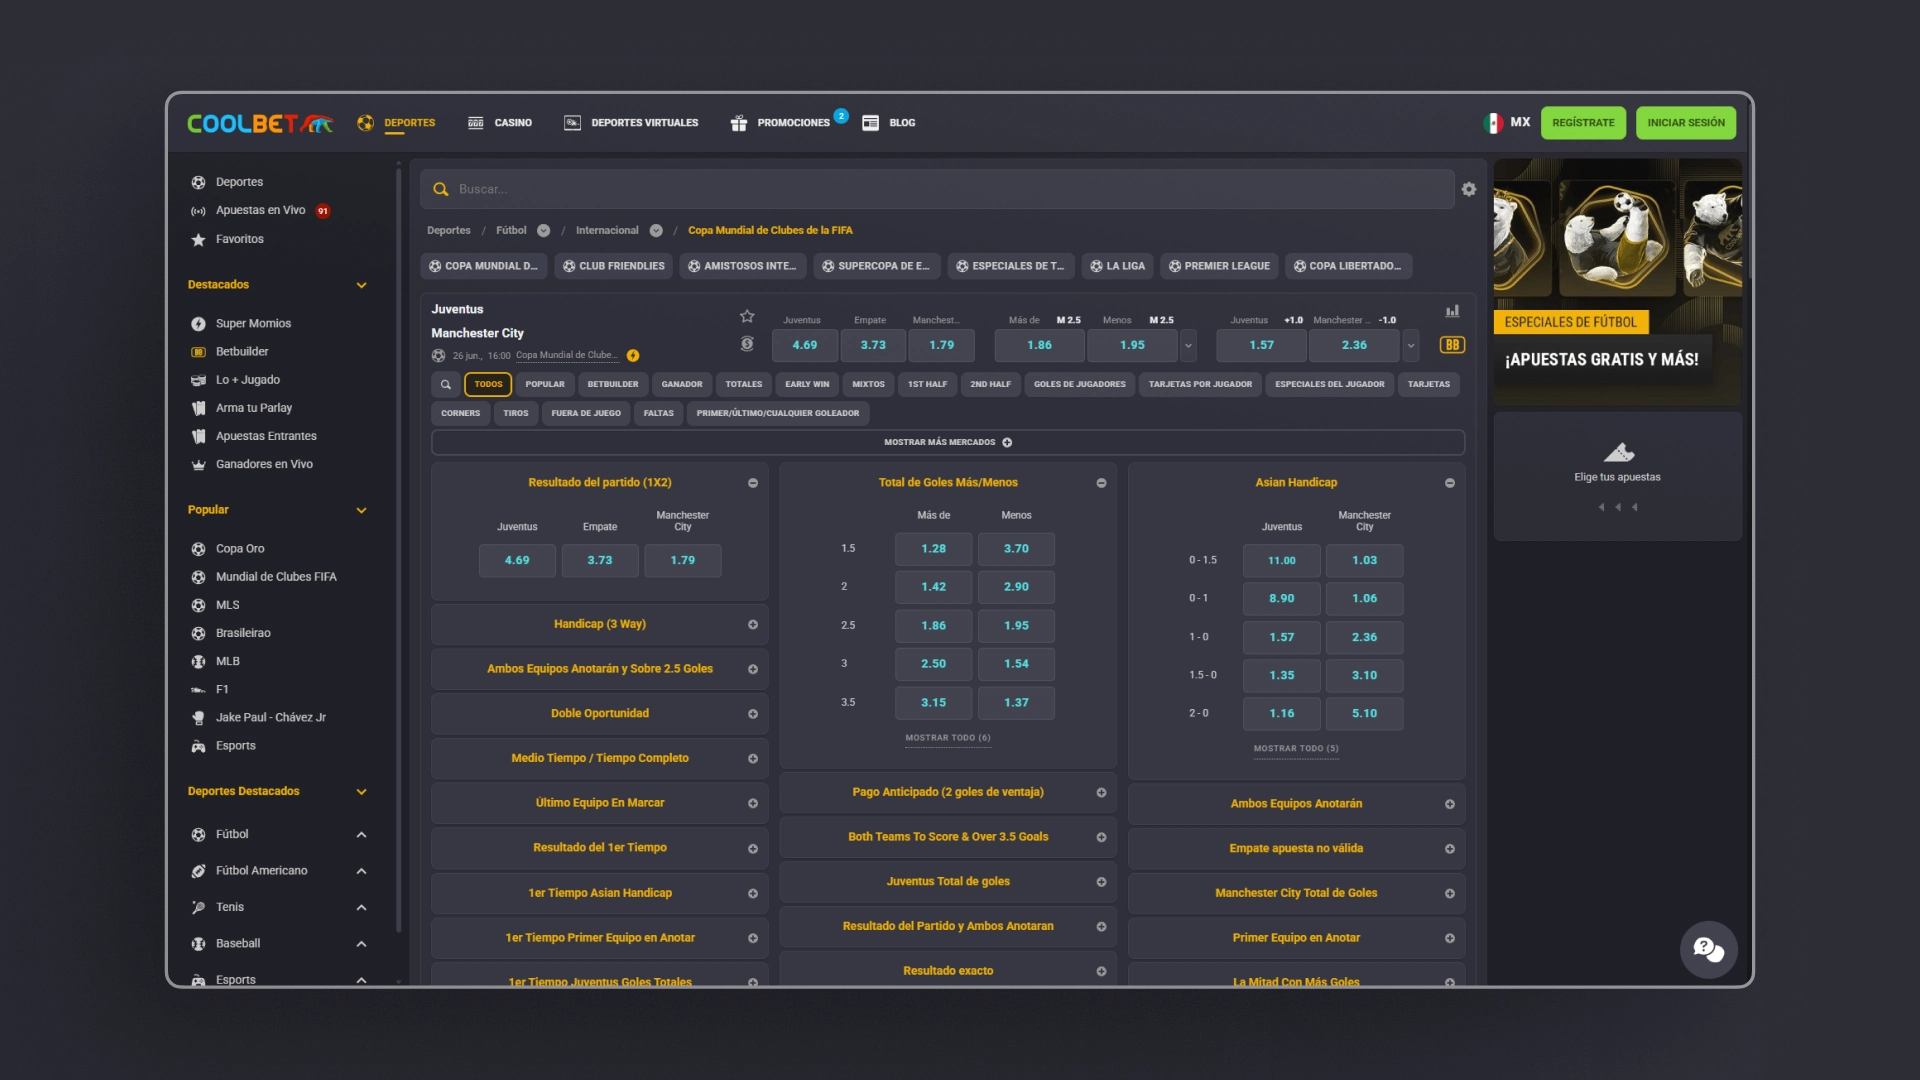Image resolution: width=1920 pixels, height=1080 pixels.
Task: Click the market search magnifier button
Action: (446, 384)
